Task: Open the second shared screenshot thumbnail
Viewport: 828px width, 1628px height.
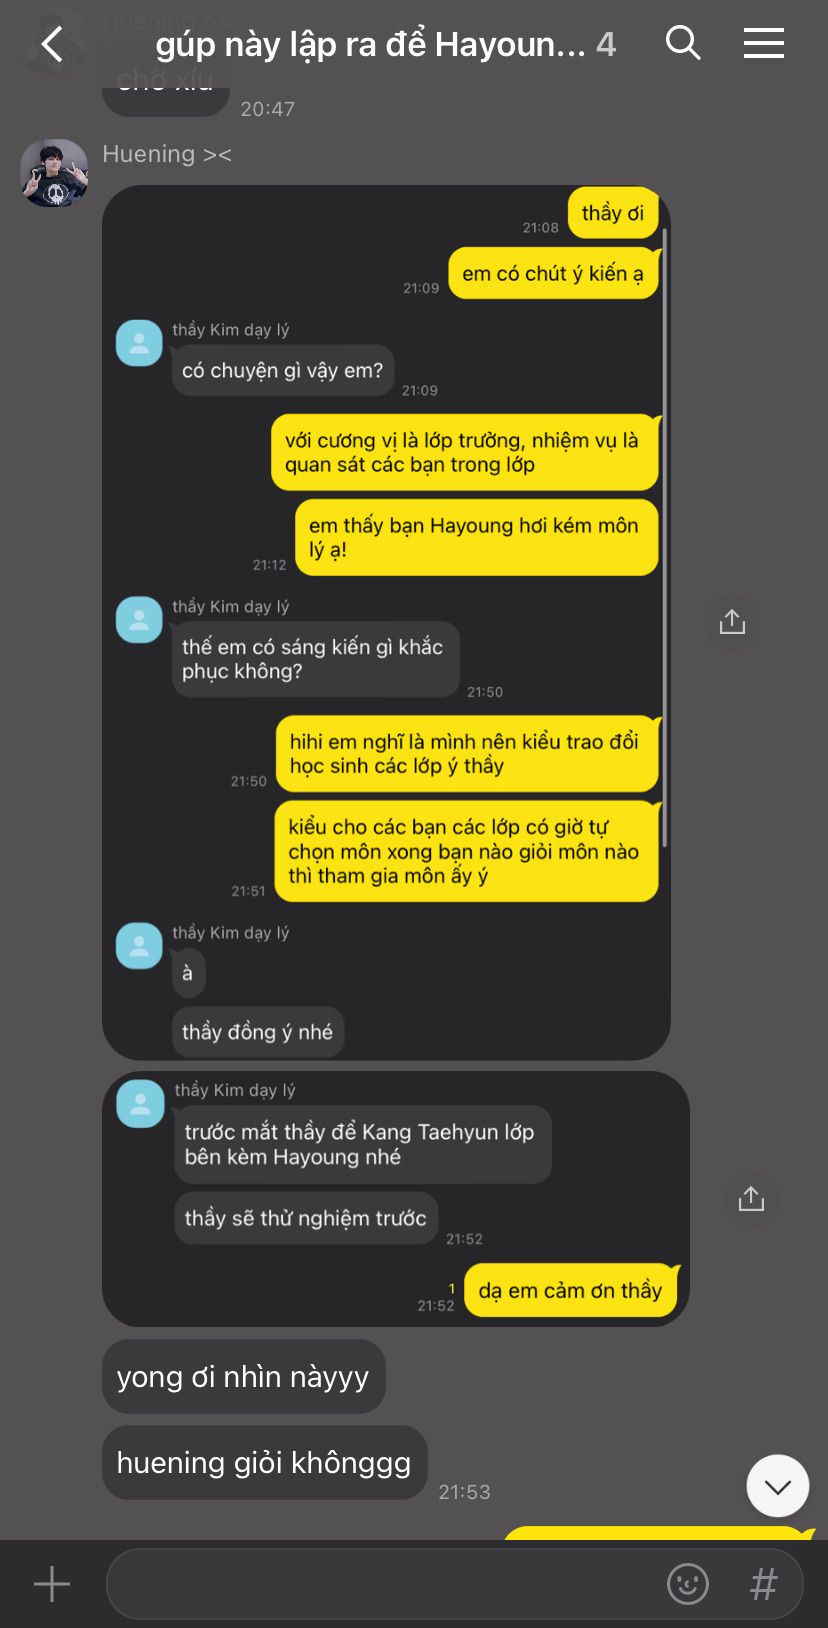Action: [396, 1199]
